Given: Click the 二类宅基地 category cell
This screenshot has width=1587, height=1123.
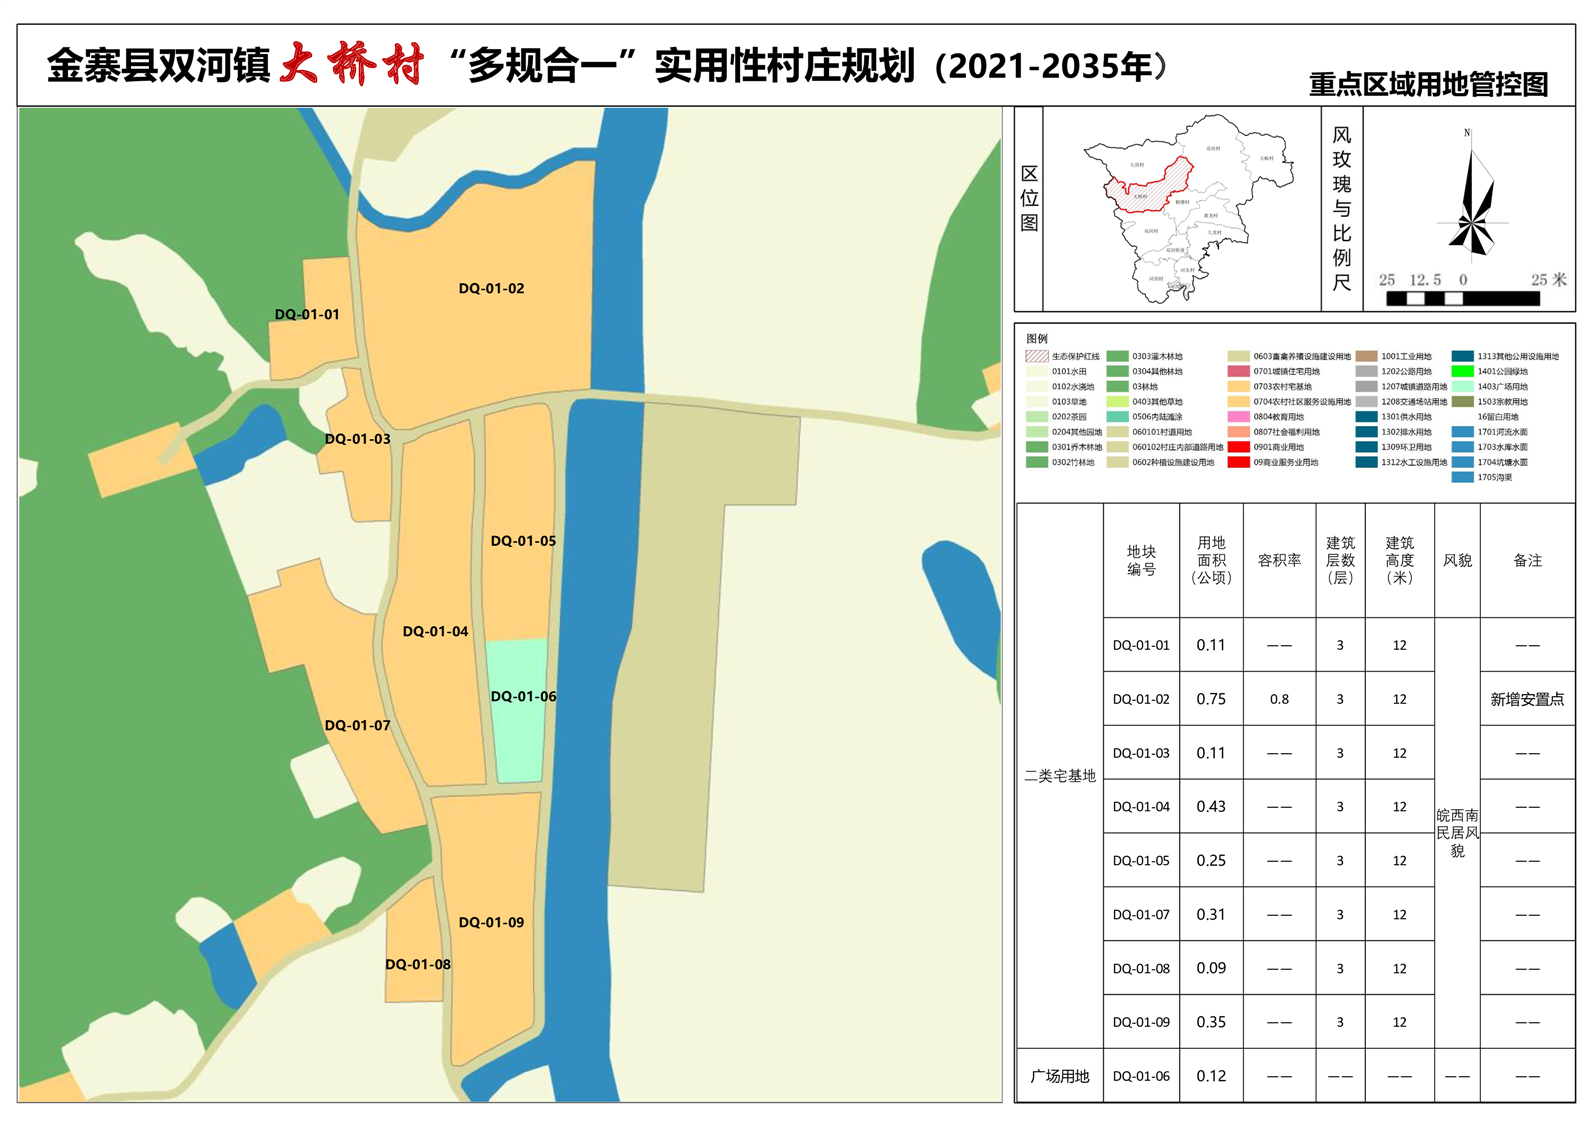Looking at the screenshot, I should click(1059, 776).
